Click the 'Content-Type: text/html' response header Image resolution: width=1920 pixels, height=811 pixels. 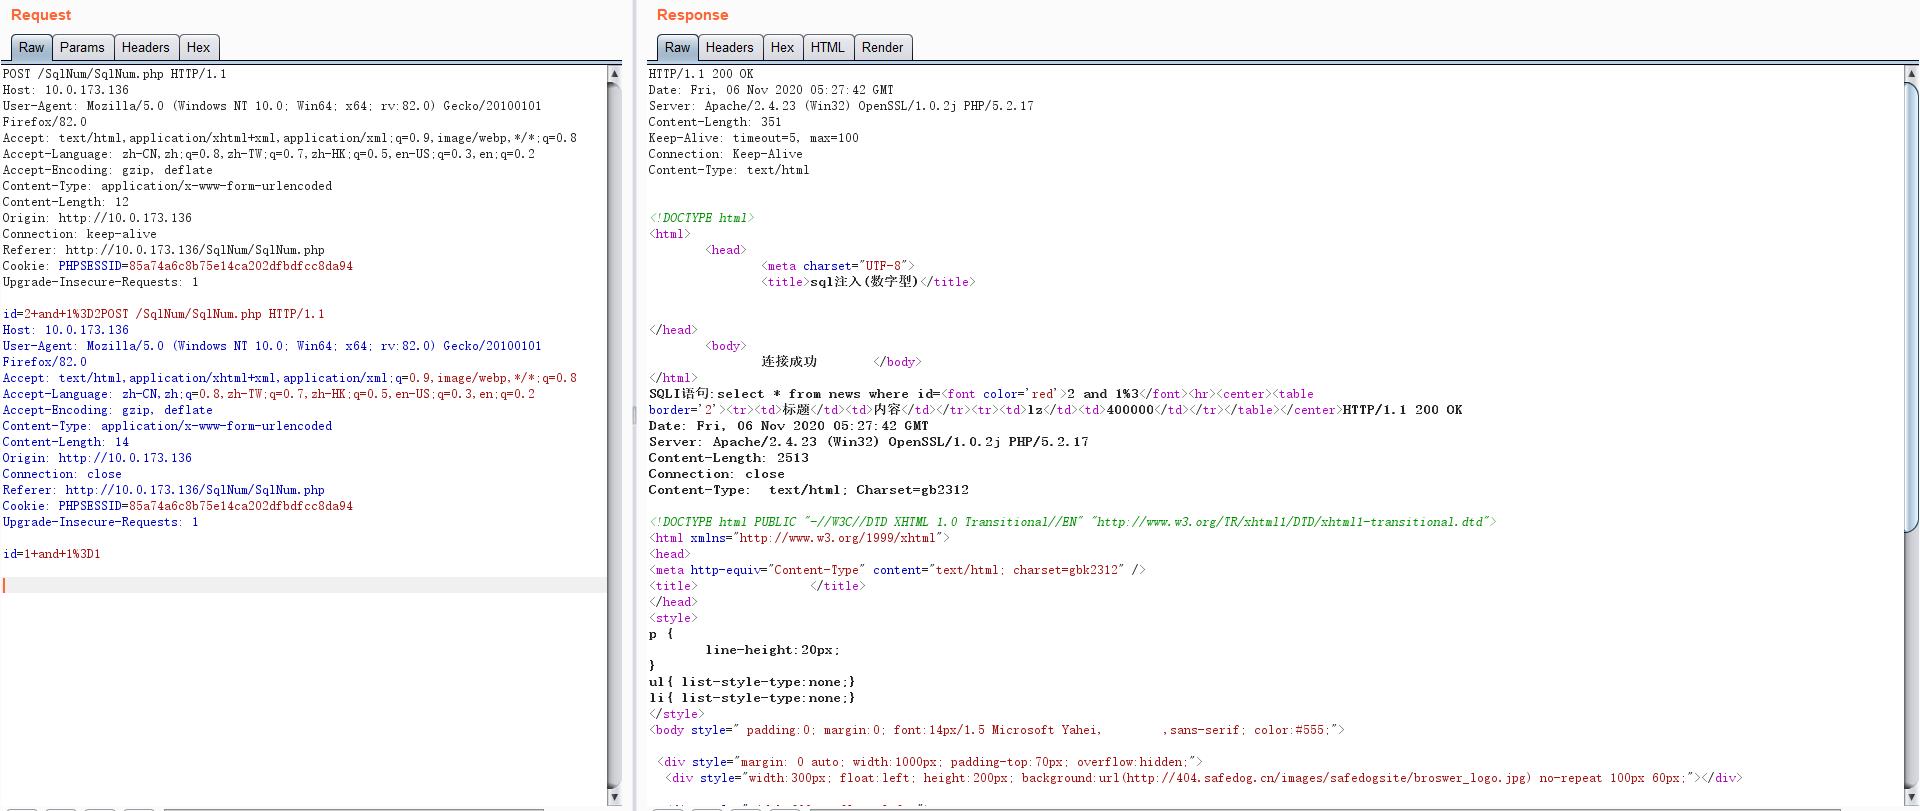click(729, 170)
